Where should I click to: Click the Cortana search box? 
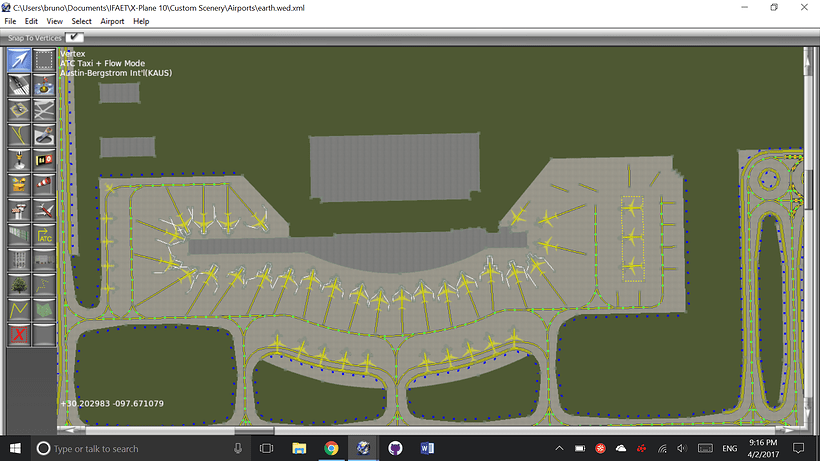140,448
